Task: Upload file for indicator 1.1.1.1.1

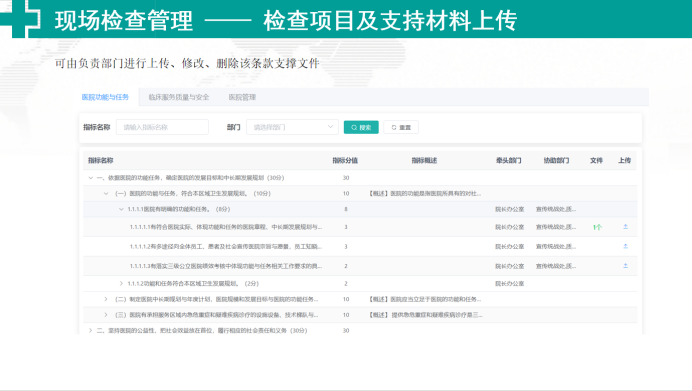Action: click(625, 227)
